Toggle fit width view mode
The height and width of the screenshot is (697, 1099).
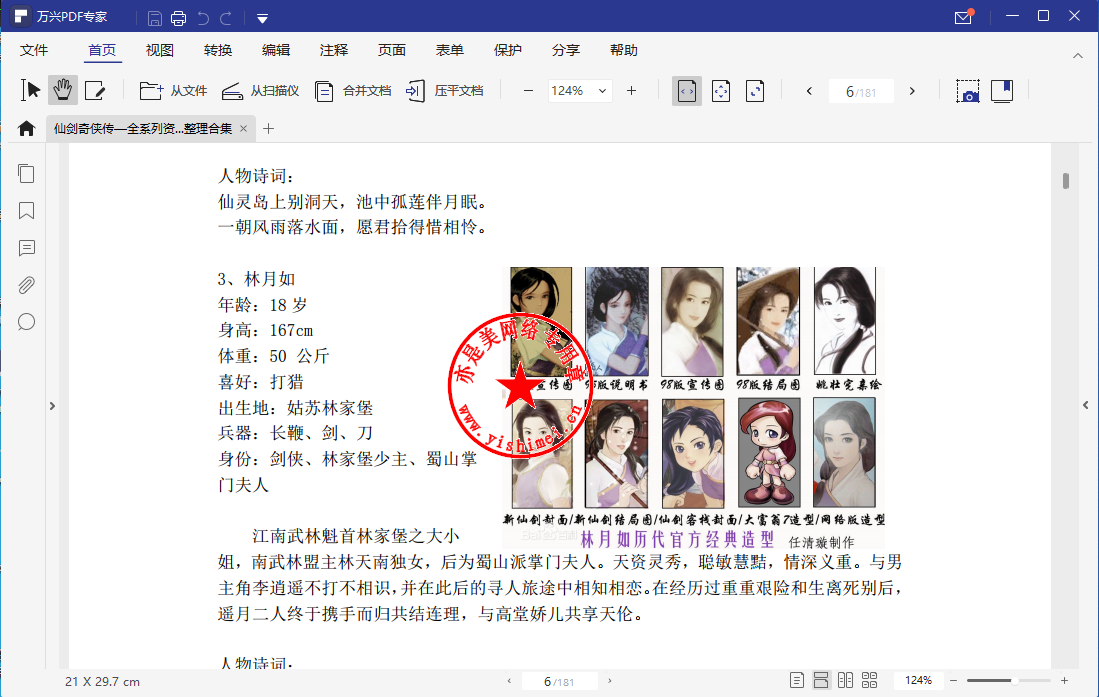687,91
